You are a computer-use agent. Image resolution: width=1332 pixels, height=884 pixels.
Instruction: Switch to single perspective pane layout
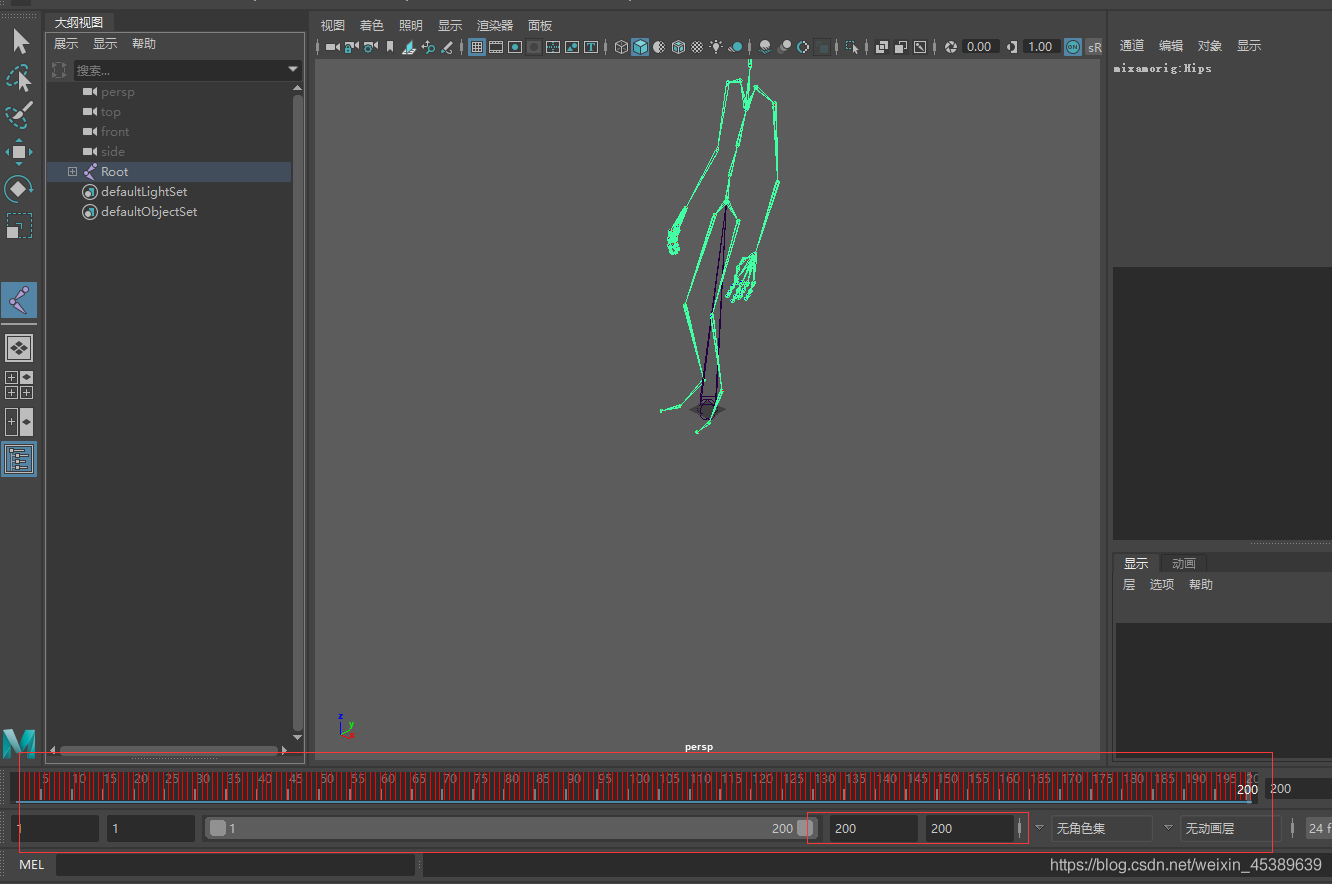19,348
